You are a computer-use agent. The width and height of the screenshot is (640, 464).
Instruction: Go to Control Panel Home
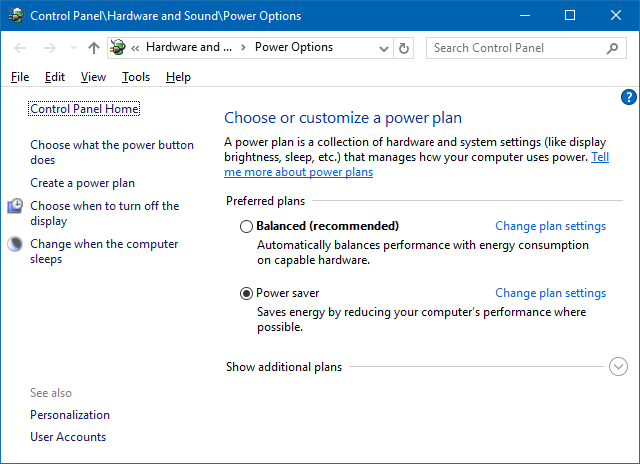click(x=85, y=108)
